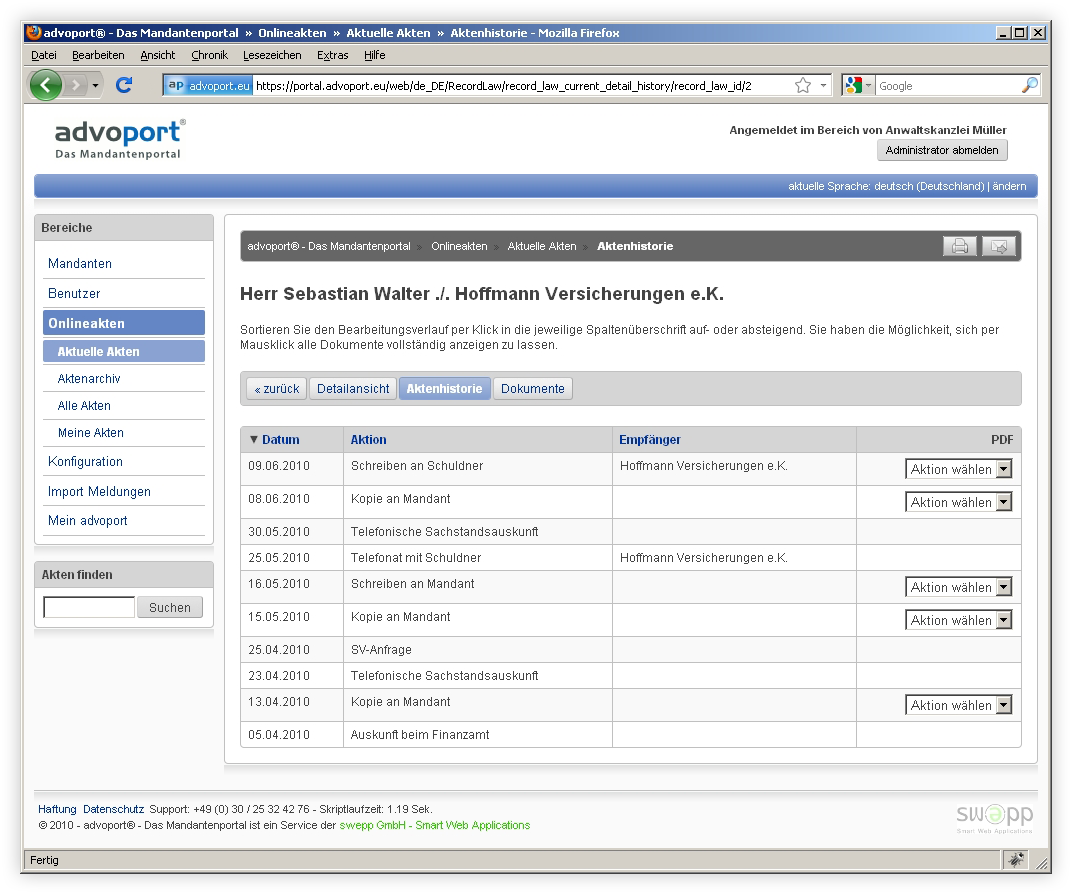The image size is (1072, 894).
Task: Open the Ansicht menu
Action: point(157,55)
